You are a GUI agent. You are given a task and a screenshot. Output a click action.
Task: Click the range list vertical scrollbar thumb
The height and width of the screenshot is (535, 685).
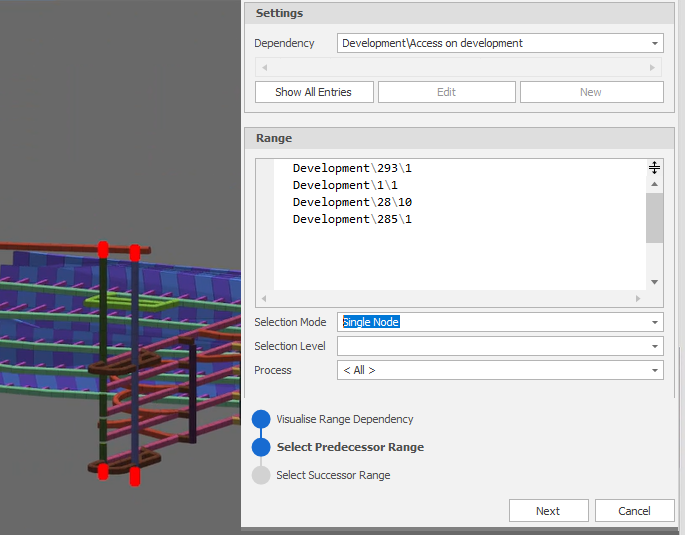click(654, 218)
